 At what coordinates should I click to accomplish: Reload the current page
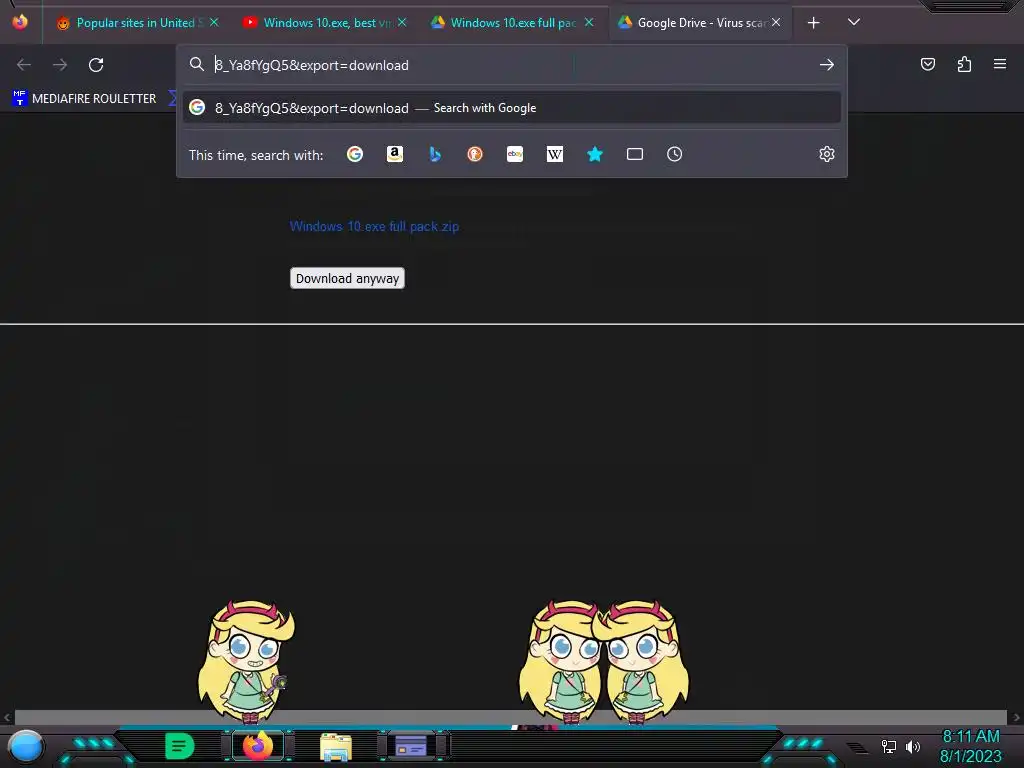(96, 65)
